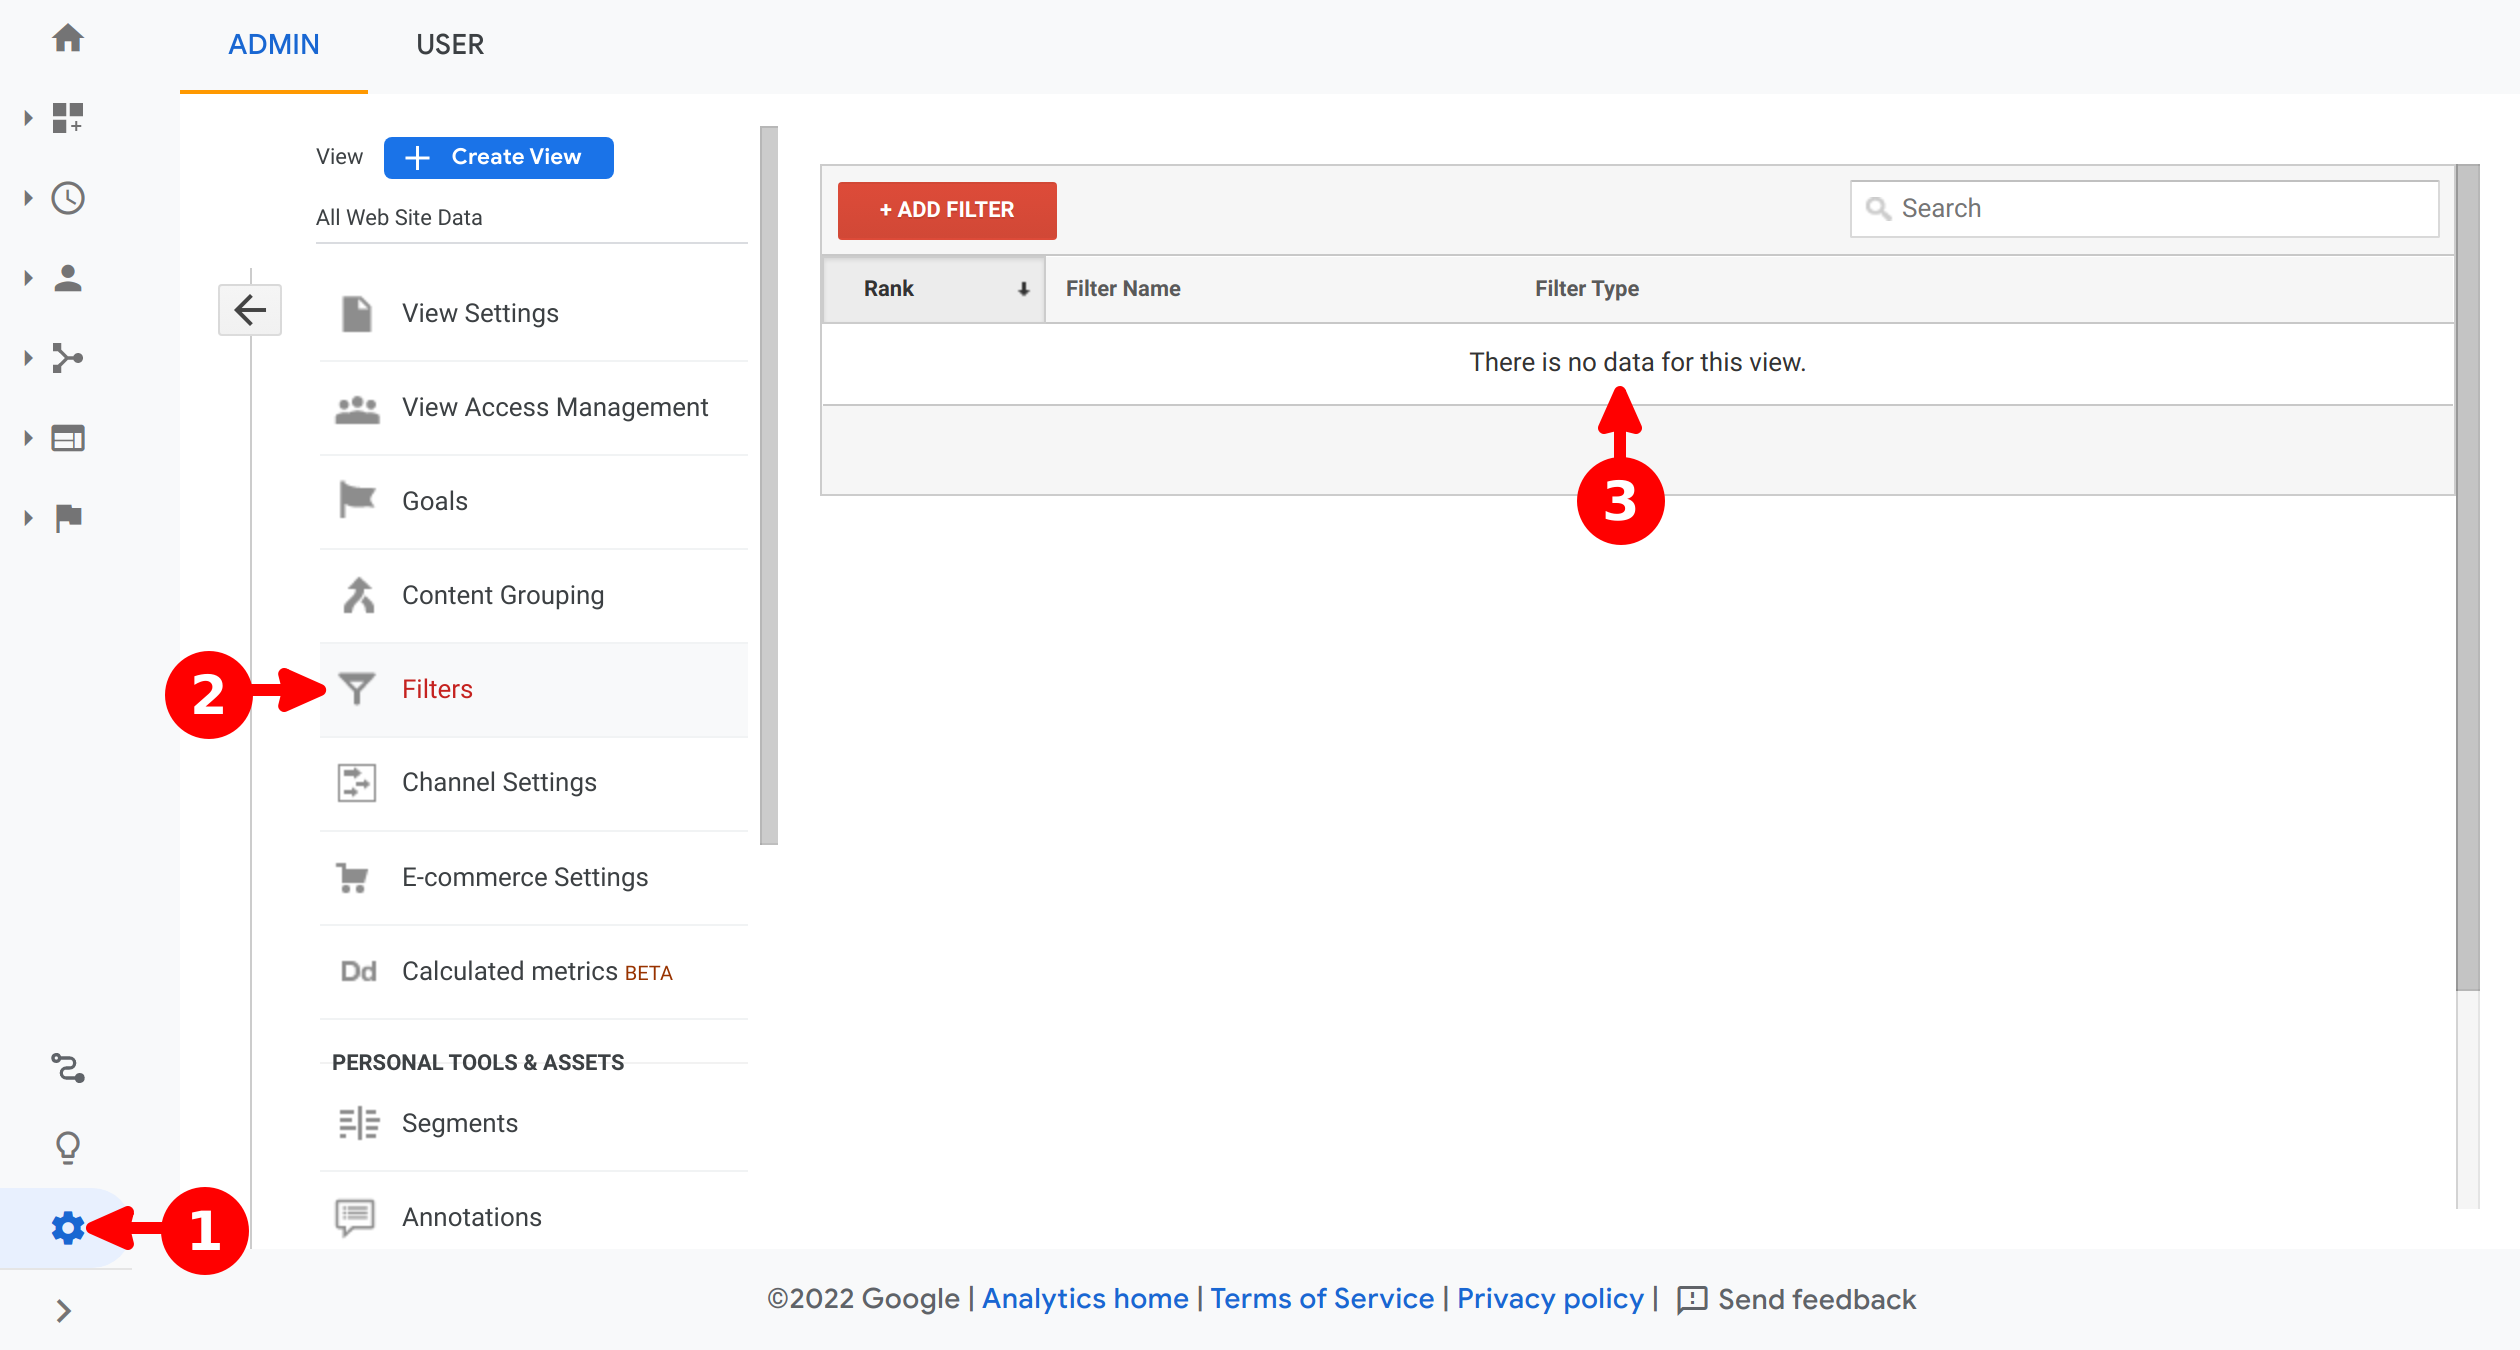Click the Discover lightbulb icon
The height and width of the screenshot is (1350, 2520).
(x=67, y=1148)
